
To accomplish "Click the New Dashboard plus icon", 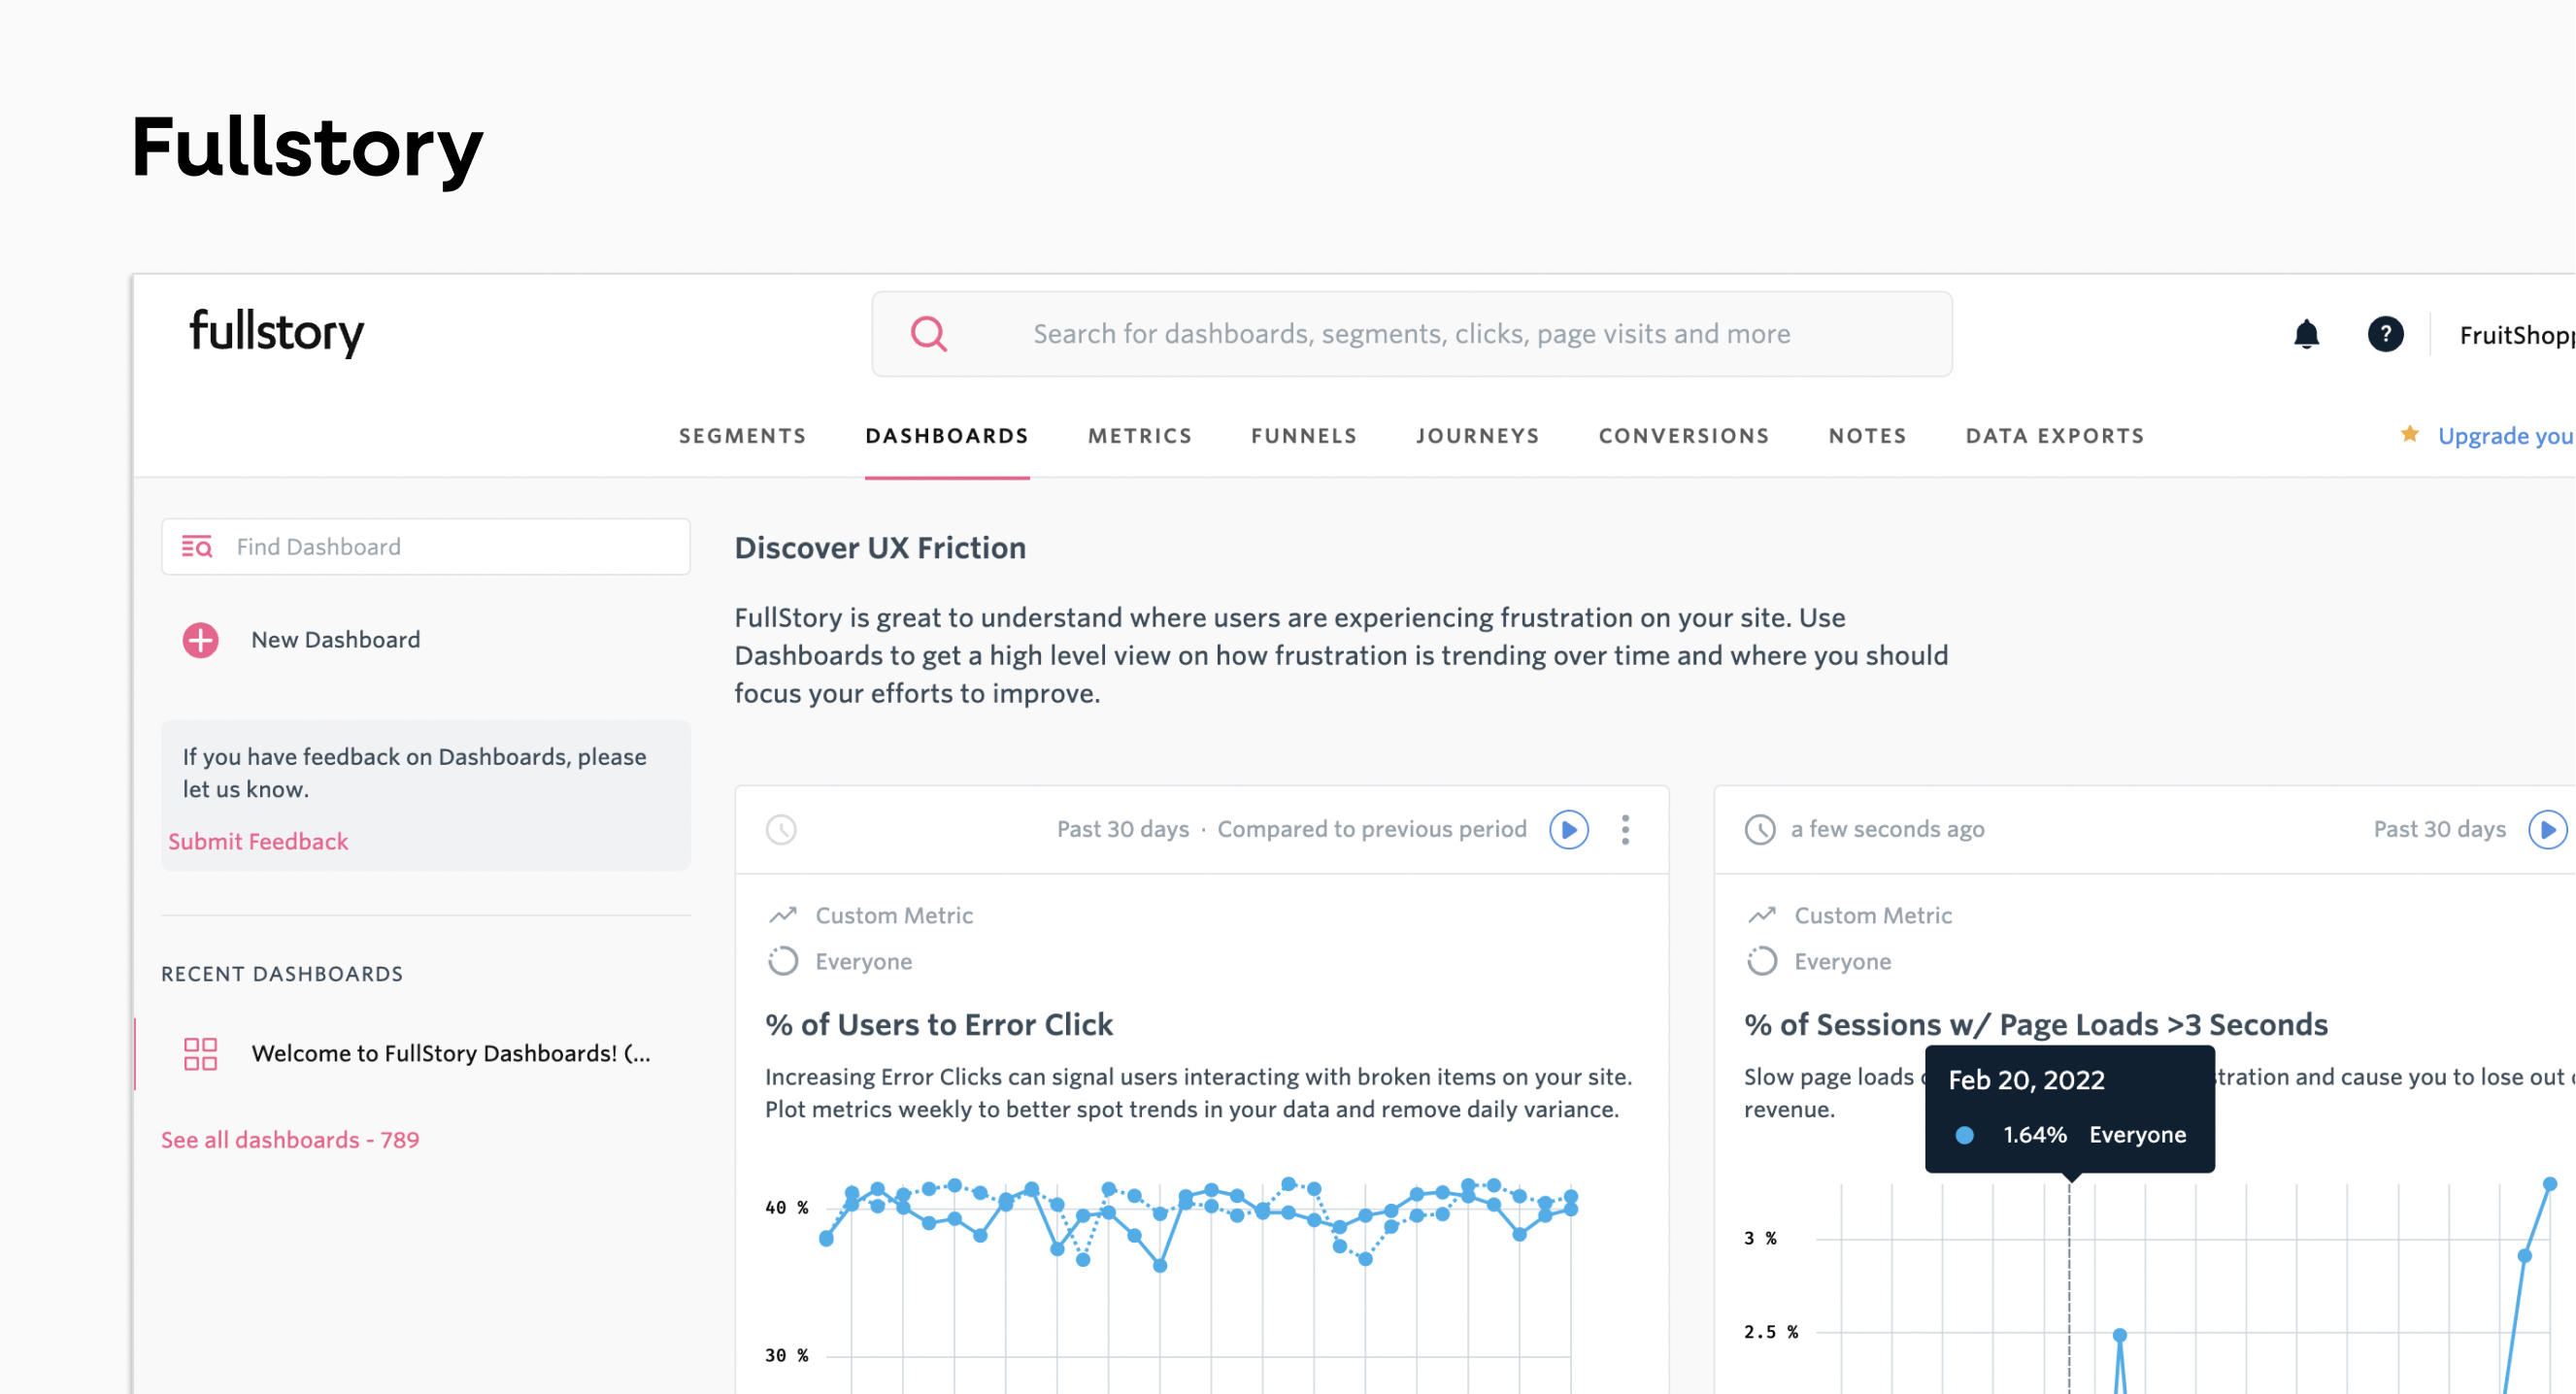I will [x=200, y=640].
